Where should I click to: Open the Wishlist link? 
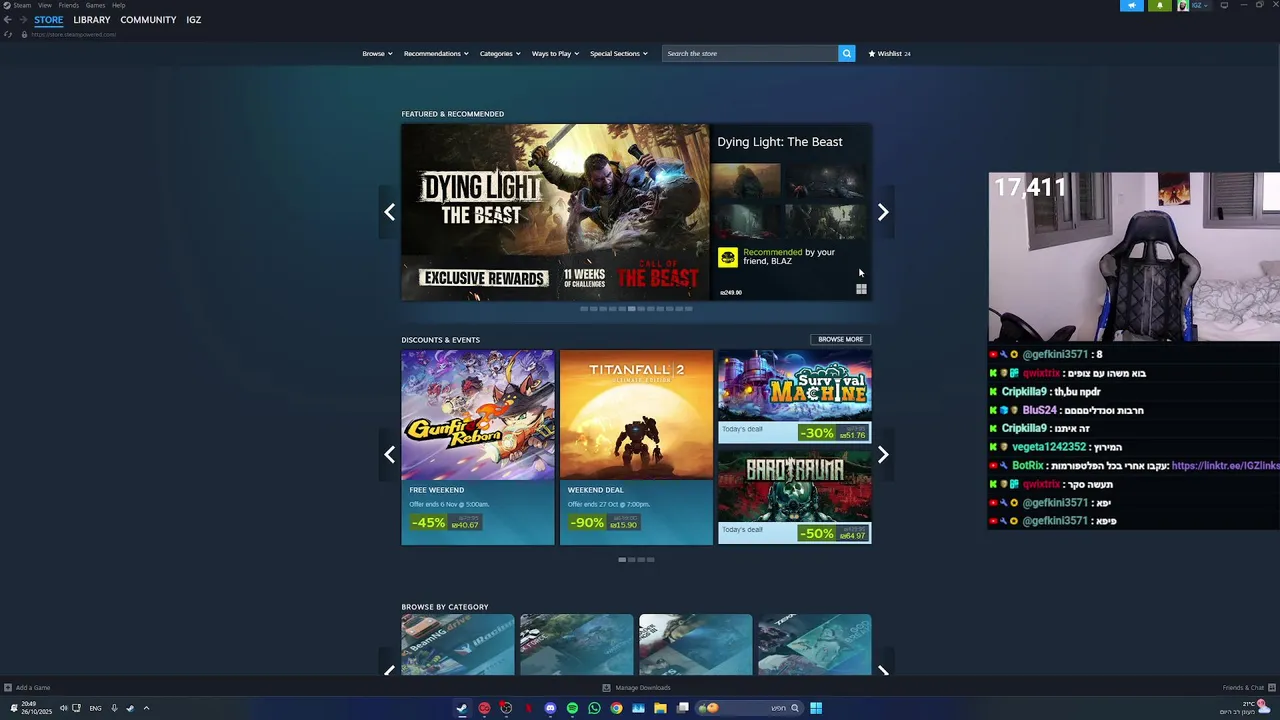pos(889,53)
